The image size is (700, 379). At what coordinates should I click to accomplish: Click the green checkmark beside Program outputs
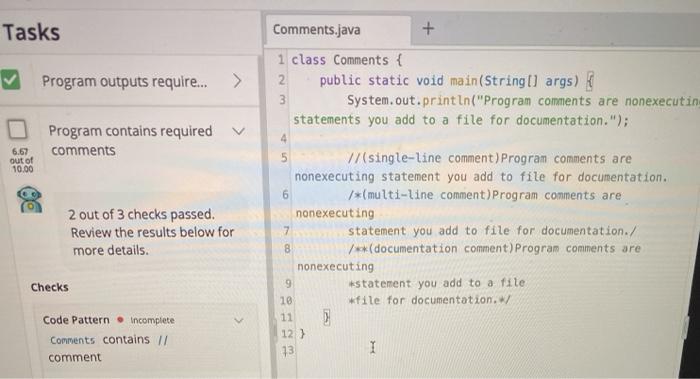pos(10,80)
